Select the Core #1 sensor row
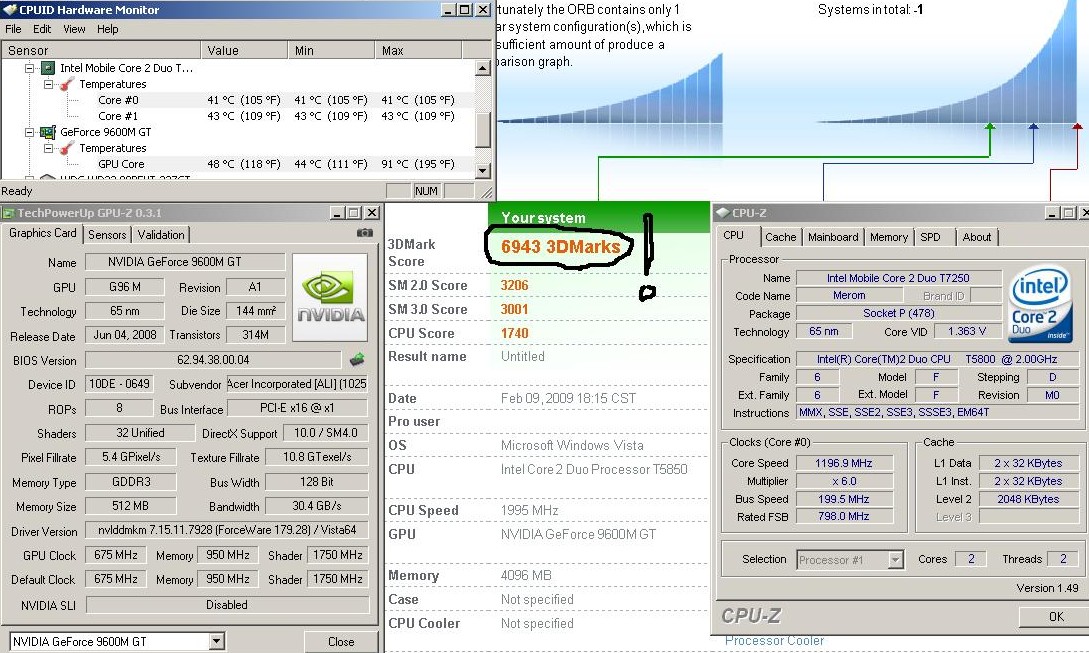1089x653 pixels. point(238,116)
